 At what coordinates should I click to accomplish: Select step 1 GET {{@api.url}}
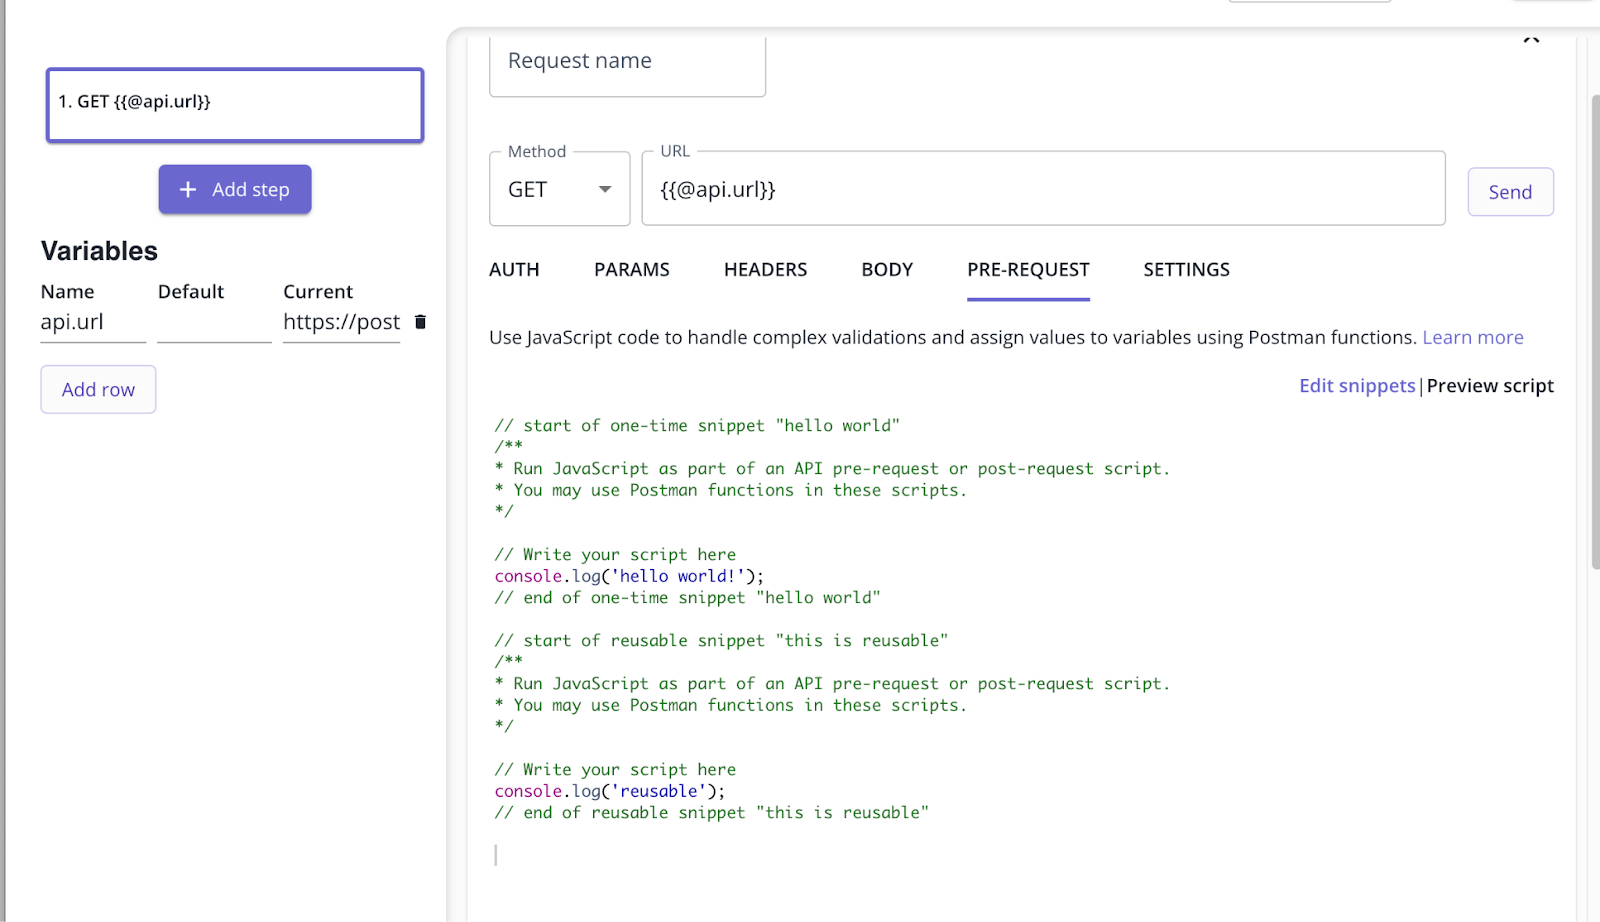235,105
